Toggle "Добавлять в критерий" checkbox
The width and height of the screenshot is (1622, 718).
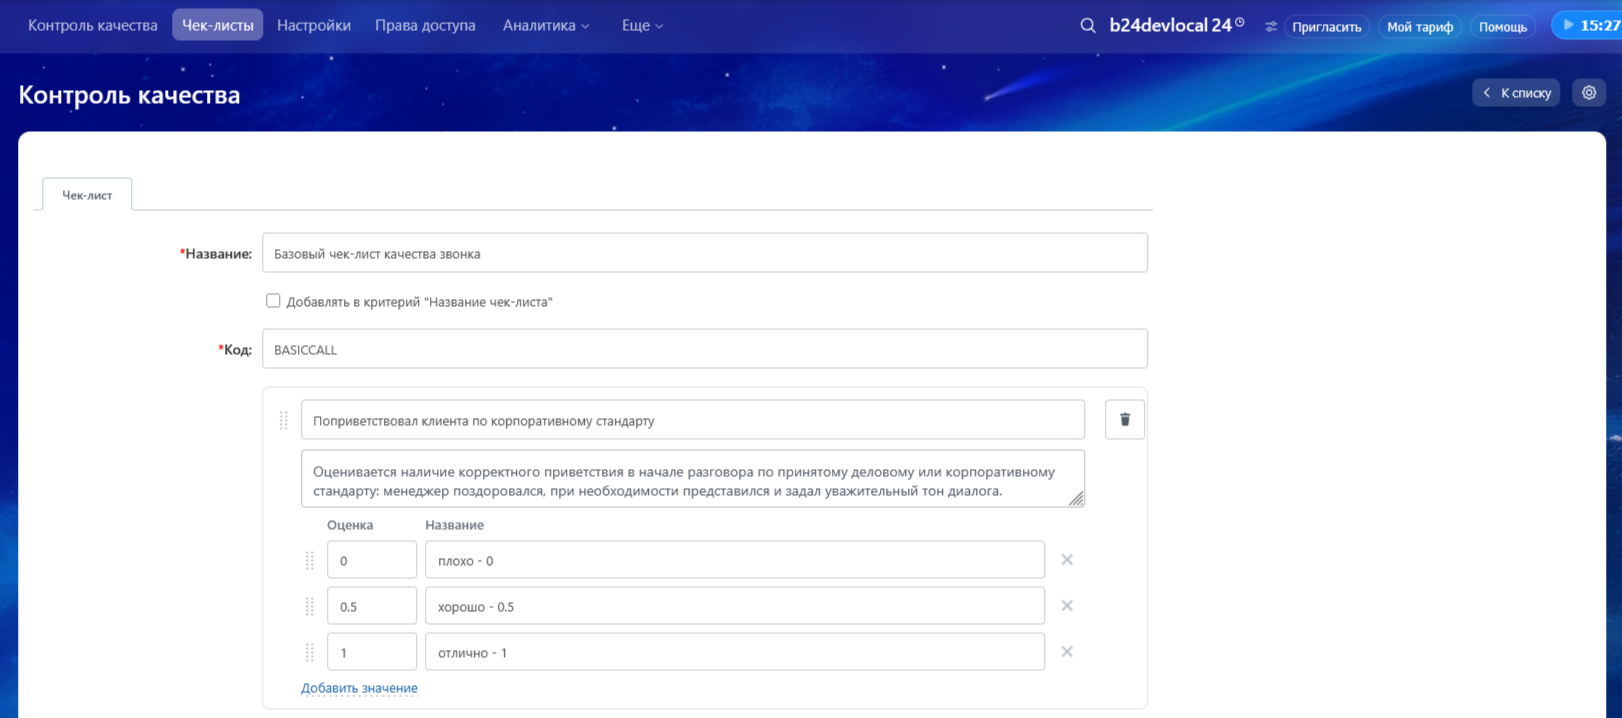[x=273, y=301]
